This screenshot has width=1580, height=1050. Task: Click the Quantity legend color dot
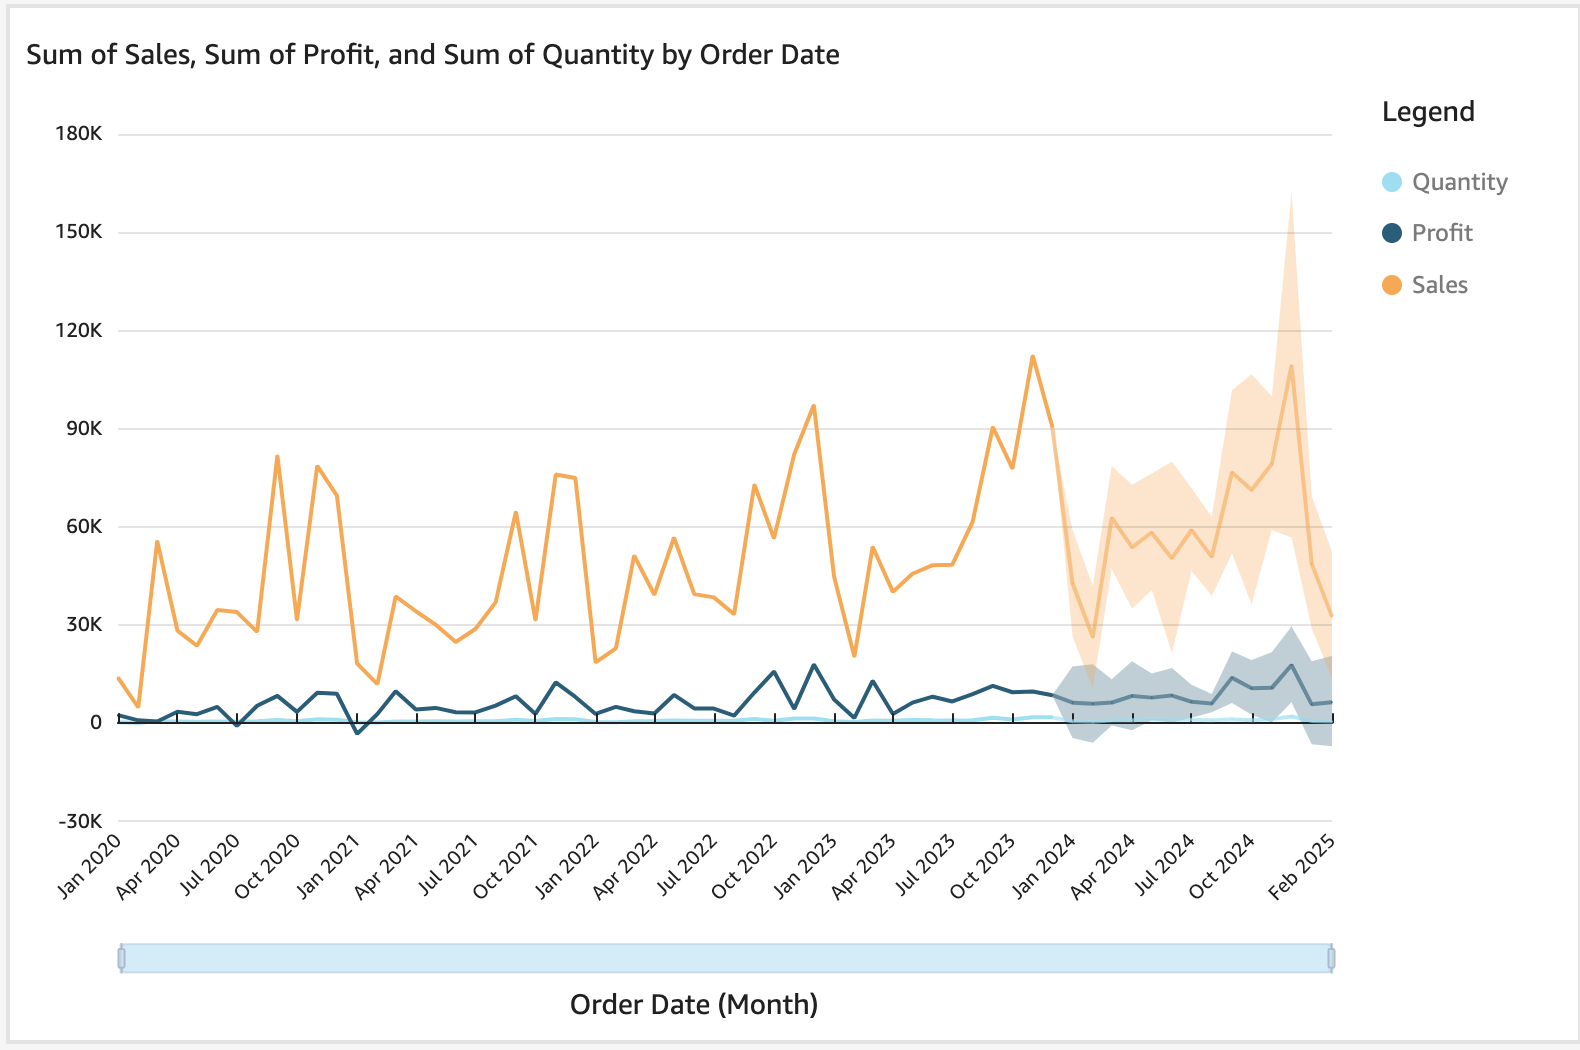[x=1391, y=182]
